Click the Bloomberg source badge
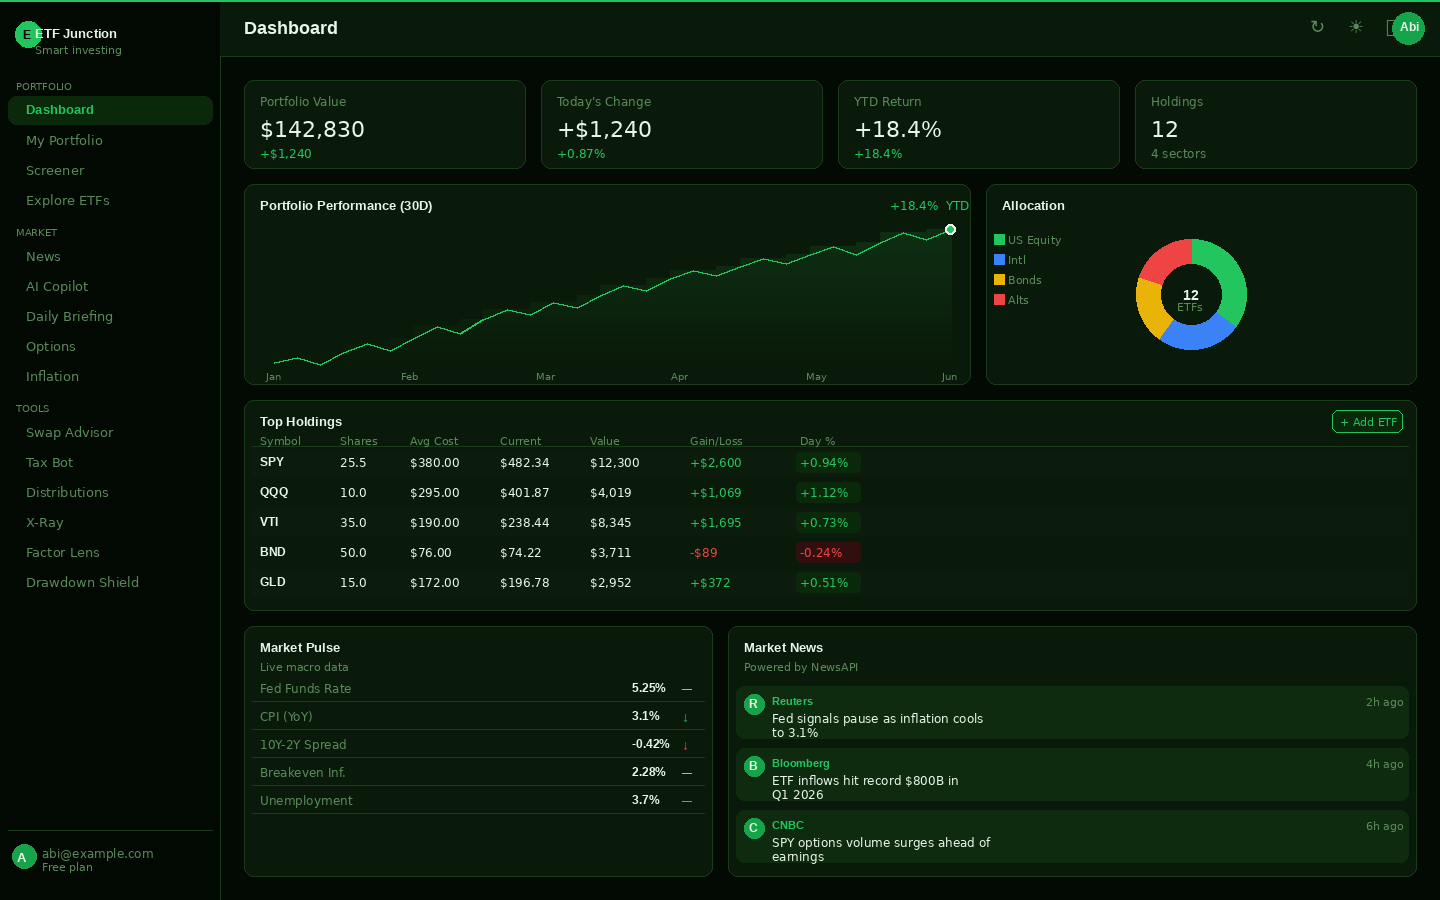Image resolution: width=1440 pixels, height=900 pixels. point(753,765)
